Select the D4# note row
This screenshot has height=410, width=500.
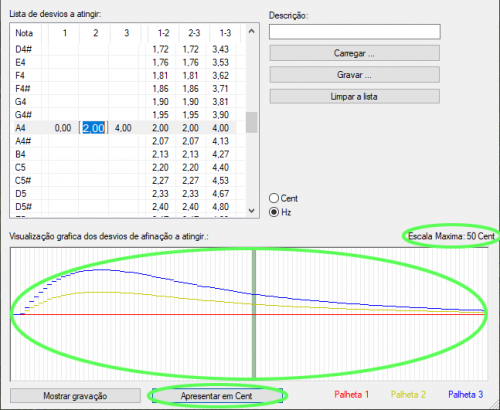click(x=128, y=49)
